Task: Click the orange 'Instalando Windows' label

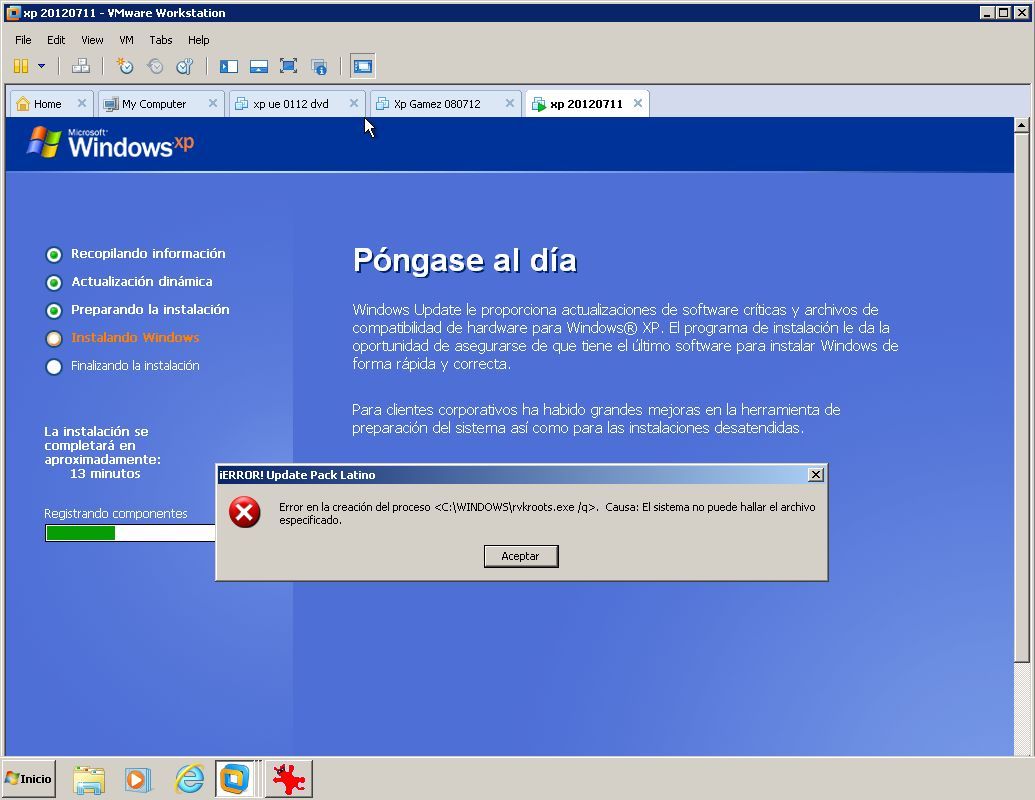Action: (x=135, y=337)
